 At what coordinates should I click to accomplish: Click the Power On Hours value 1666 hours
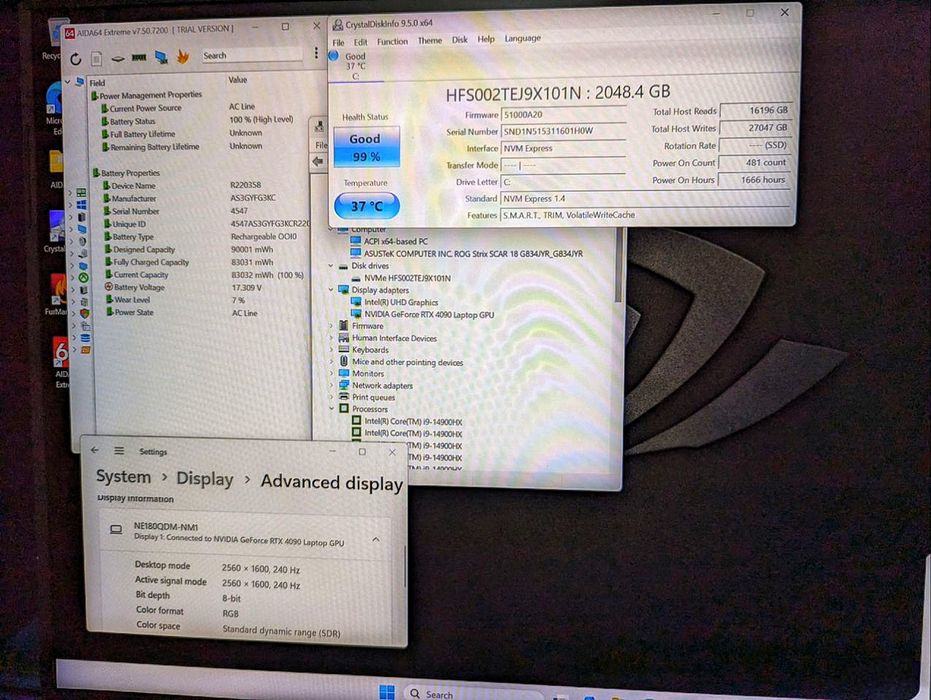[x=754, y=179]
